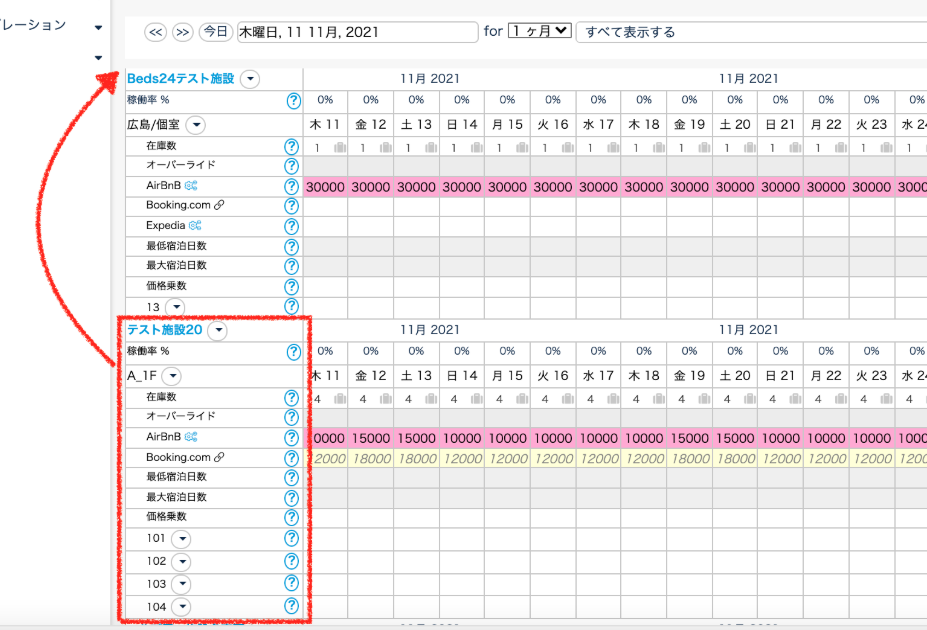
Task: Click the Beds24テスト施設 property link
Action: (180, 79)
